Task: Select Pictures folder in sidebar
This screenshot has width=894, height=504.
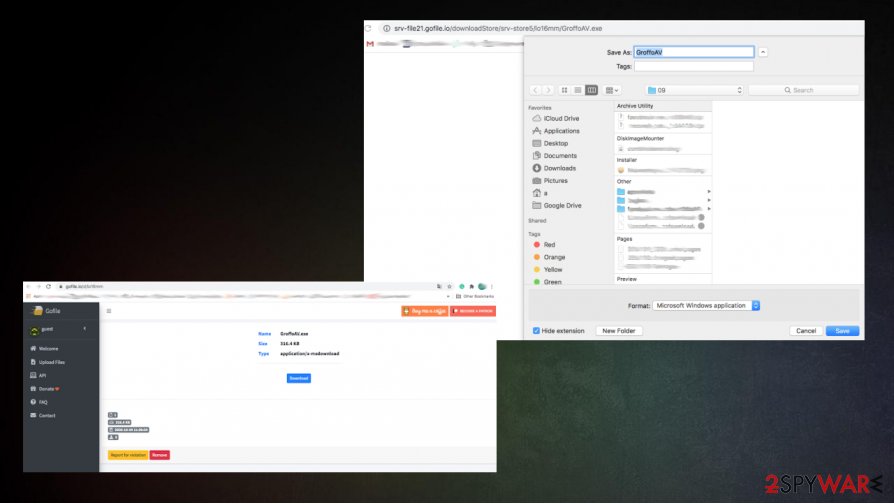Action: [550, 181]
